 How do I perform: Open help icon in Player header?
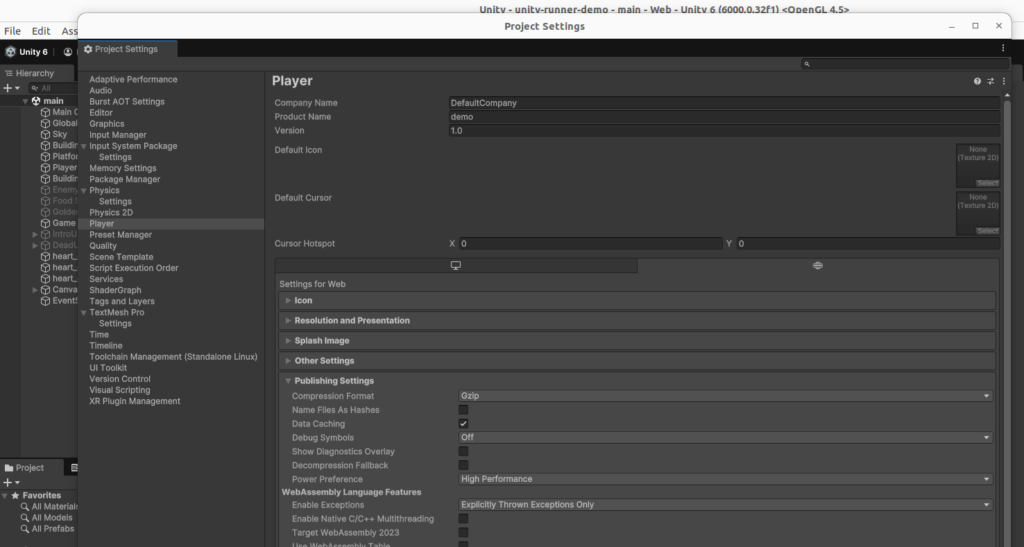tap(977, 82)
